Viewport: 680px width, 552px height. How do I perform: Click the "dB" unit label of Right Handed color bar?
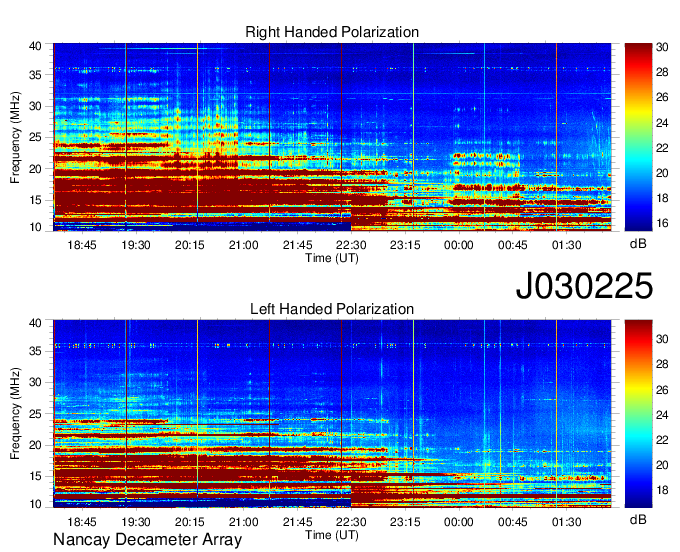[638, 244]
